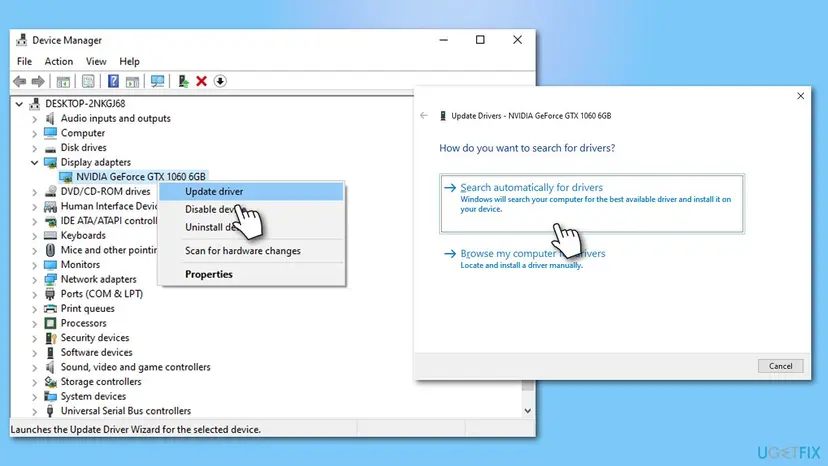Click the blue Help question-mark toolbar icon

coord(113,81)
